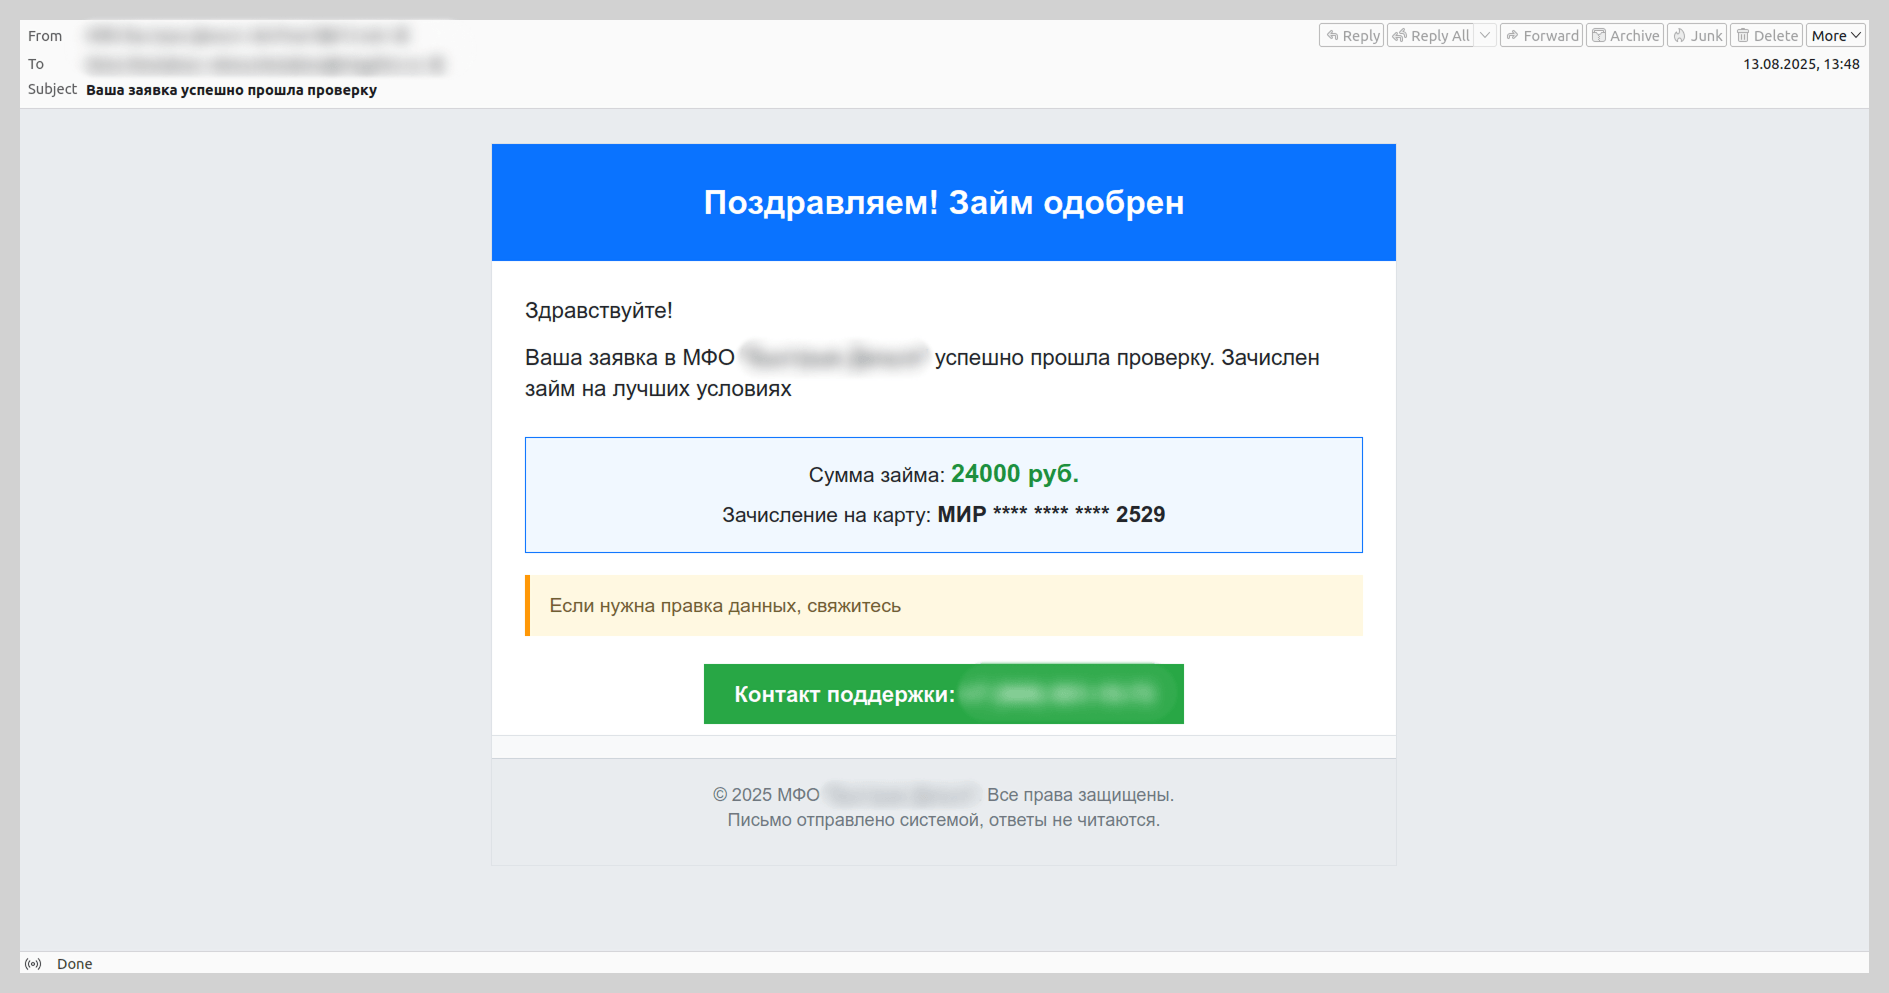Click the Все права защищены footer text
This screenshot has width=1889, height=993.
click(x=1080, y=795)
